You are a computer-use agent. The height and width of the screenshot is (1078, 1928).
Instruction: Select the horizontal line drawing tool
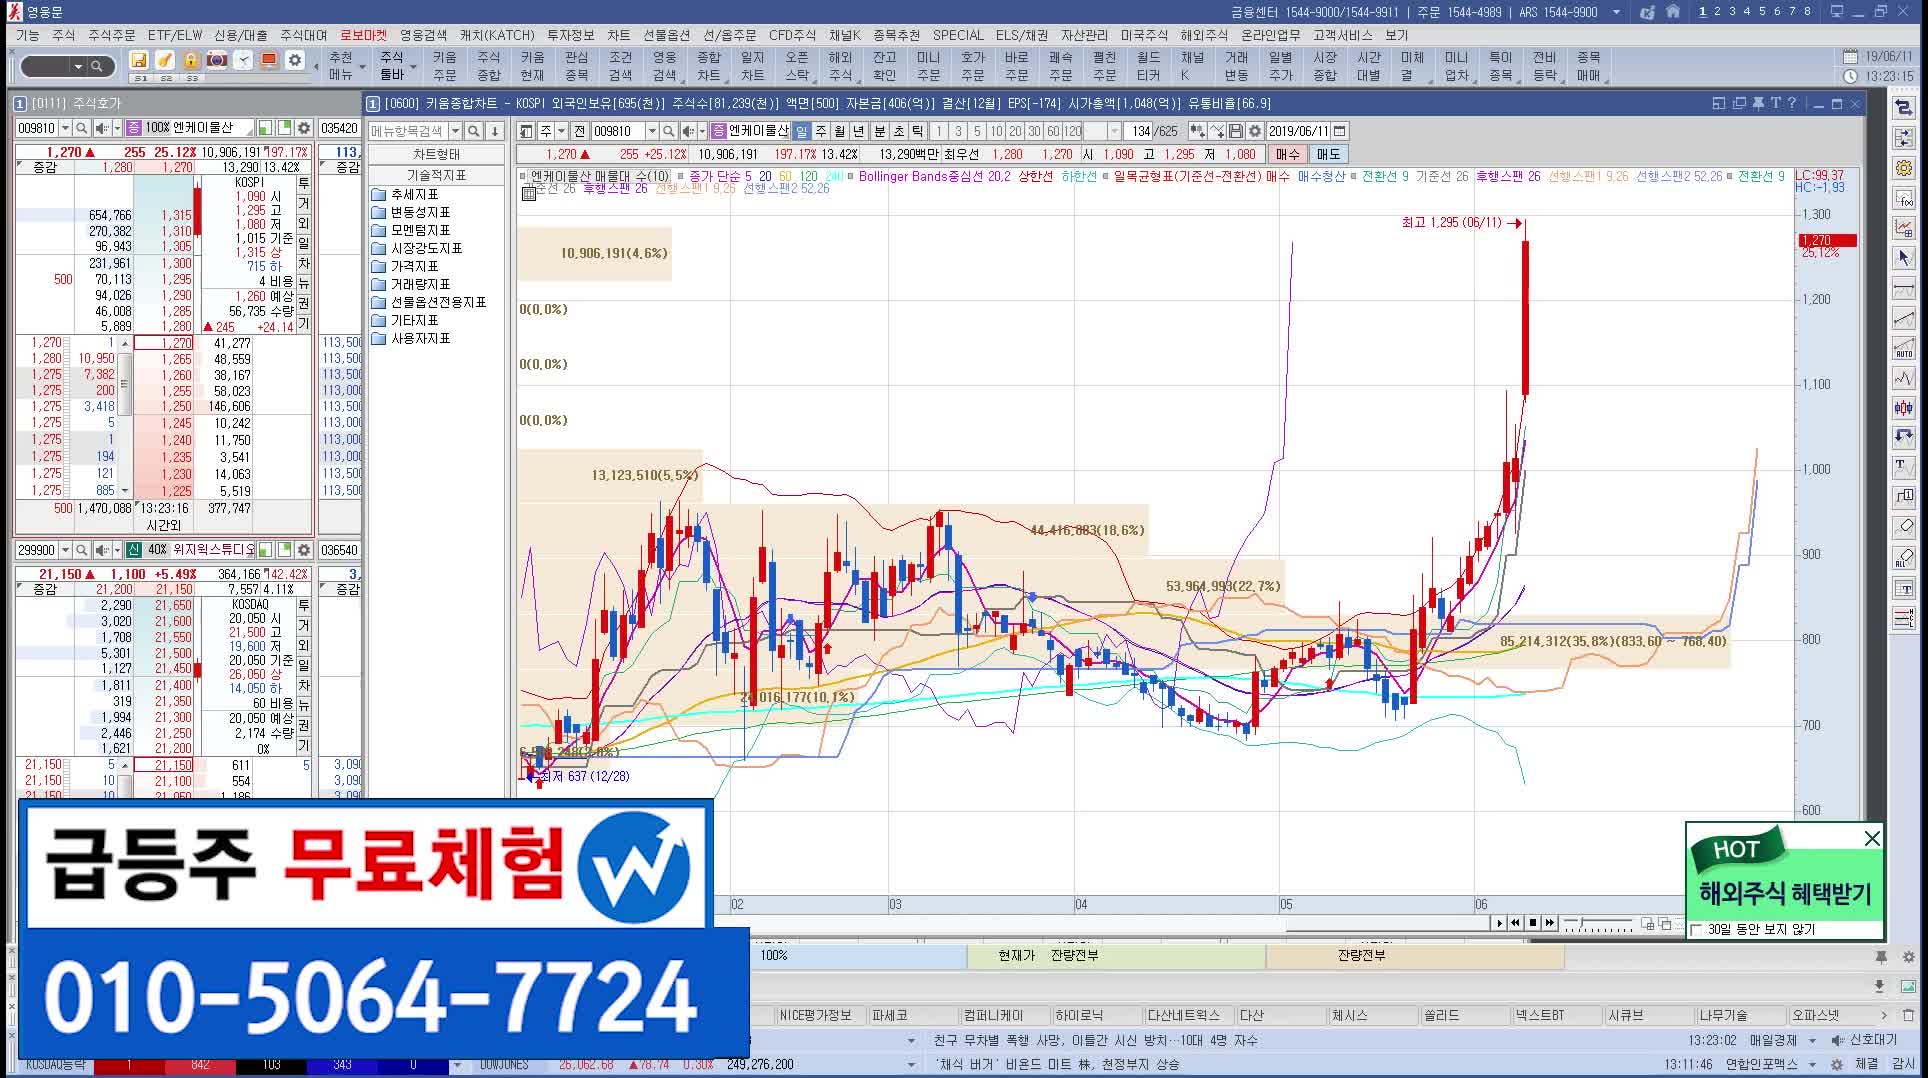pos(1904,289)
